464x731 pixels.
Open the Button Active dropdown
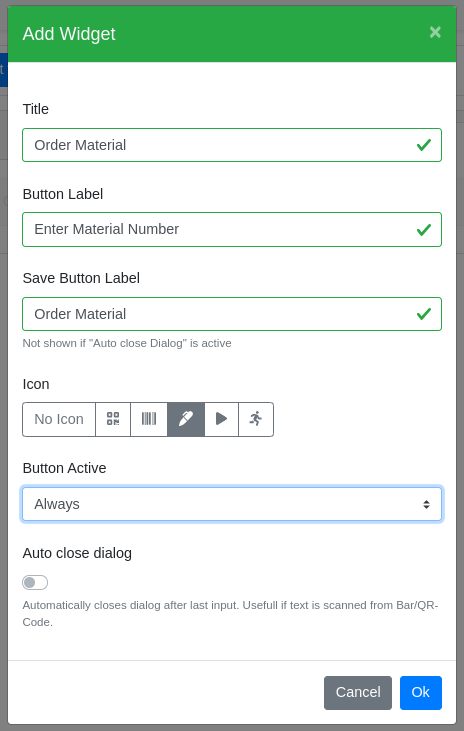tap(232, 504)
